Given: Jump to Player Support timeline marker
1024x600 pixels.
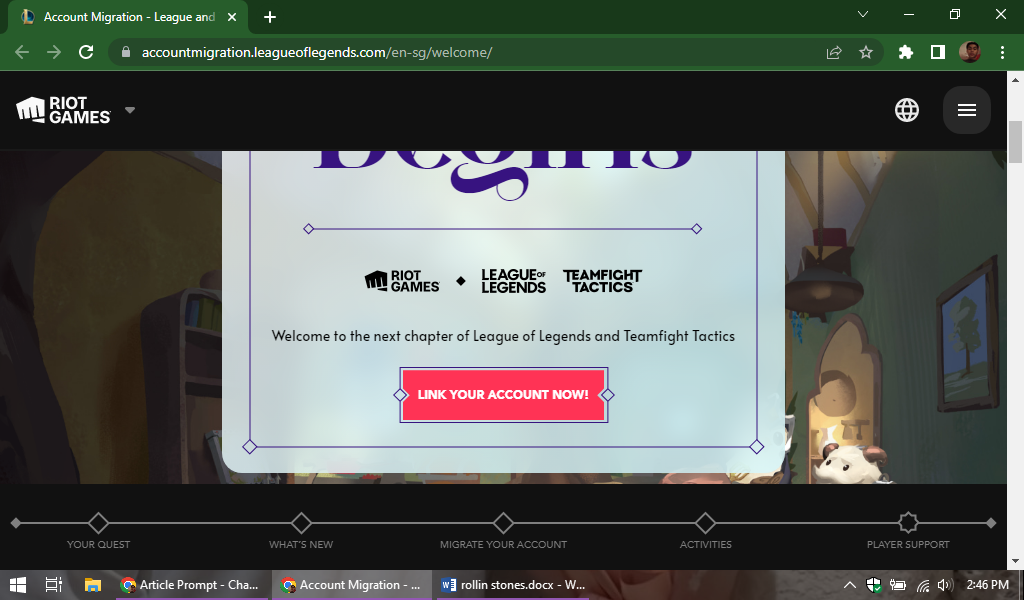Looking at the screenshot, I should (908, 523).
